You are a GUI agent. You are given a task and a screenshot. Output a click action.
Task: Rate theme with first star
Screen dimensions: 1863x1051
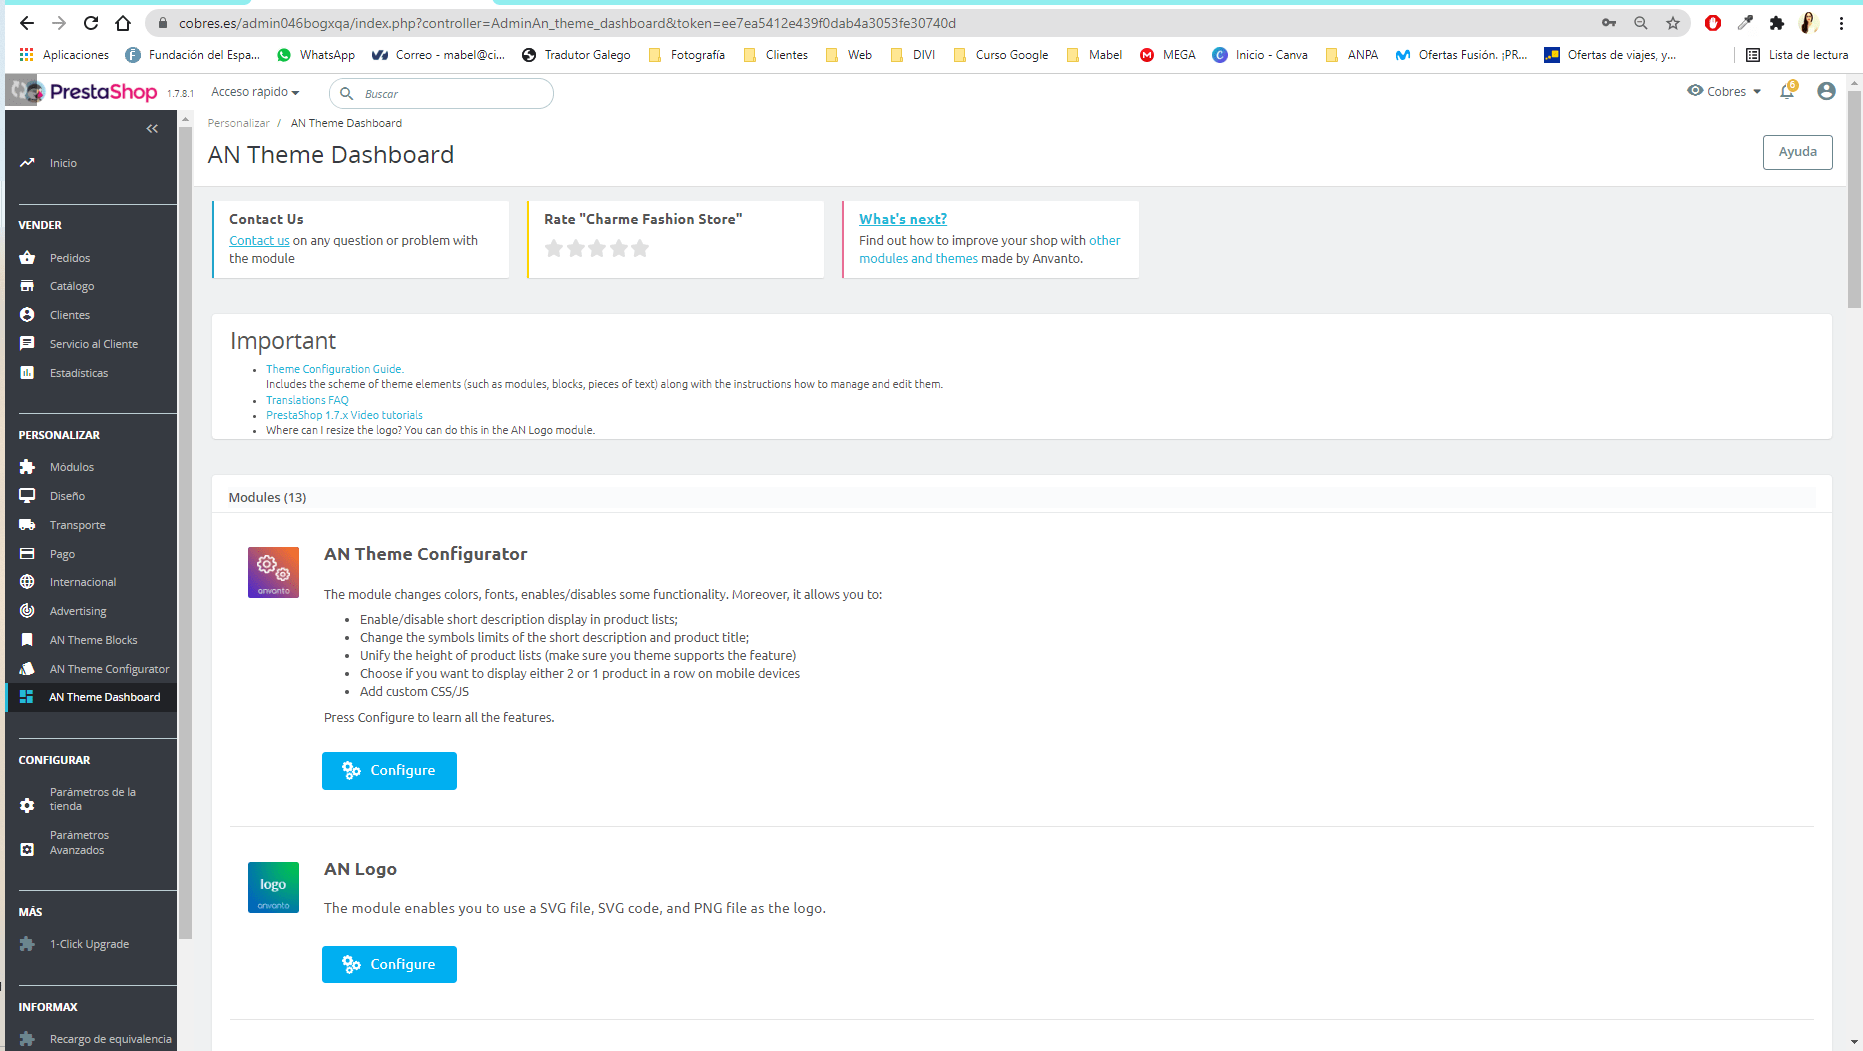click(554, 248)
